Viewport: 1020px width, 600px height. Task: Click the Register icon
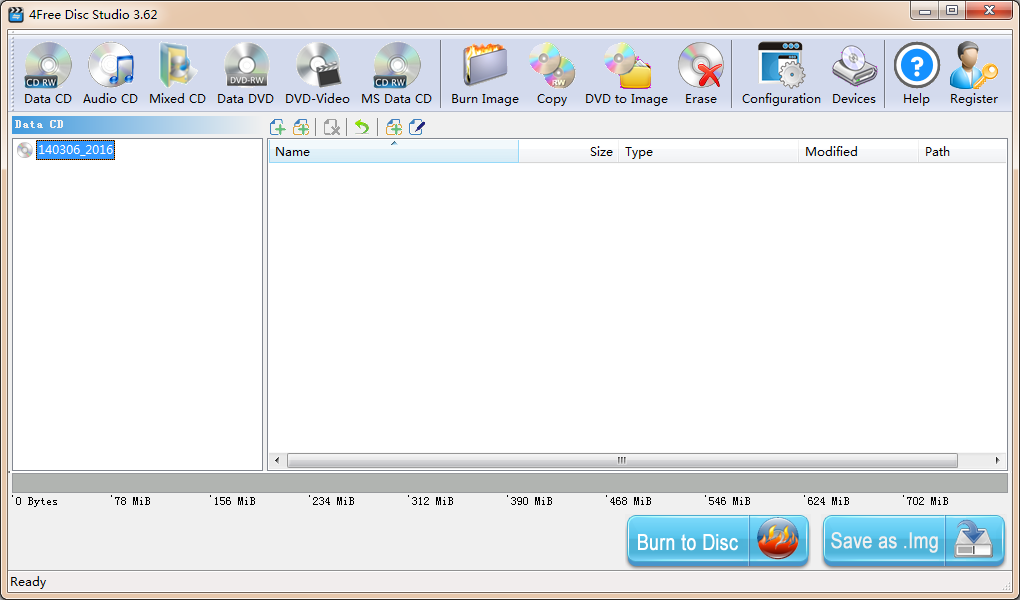pos(973,74)
